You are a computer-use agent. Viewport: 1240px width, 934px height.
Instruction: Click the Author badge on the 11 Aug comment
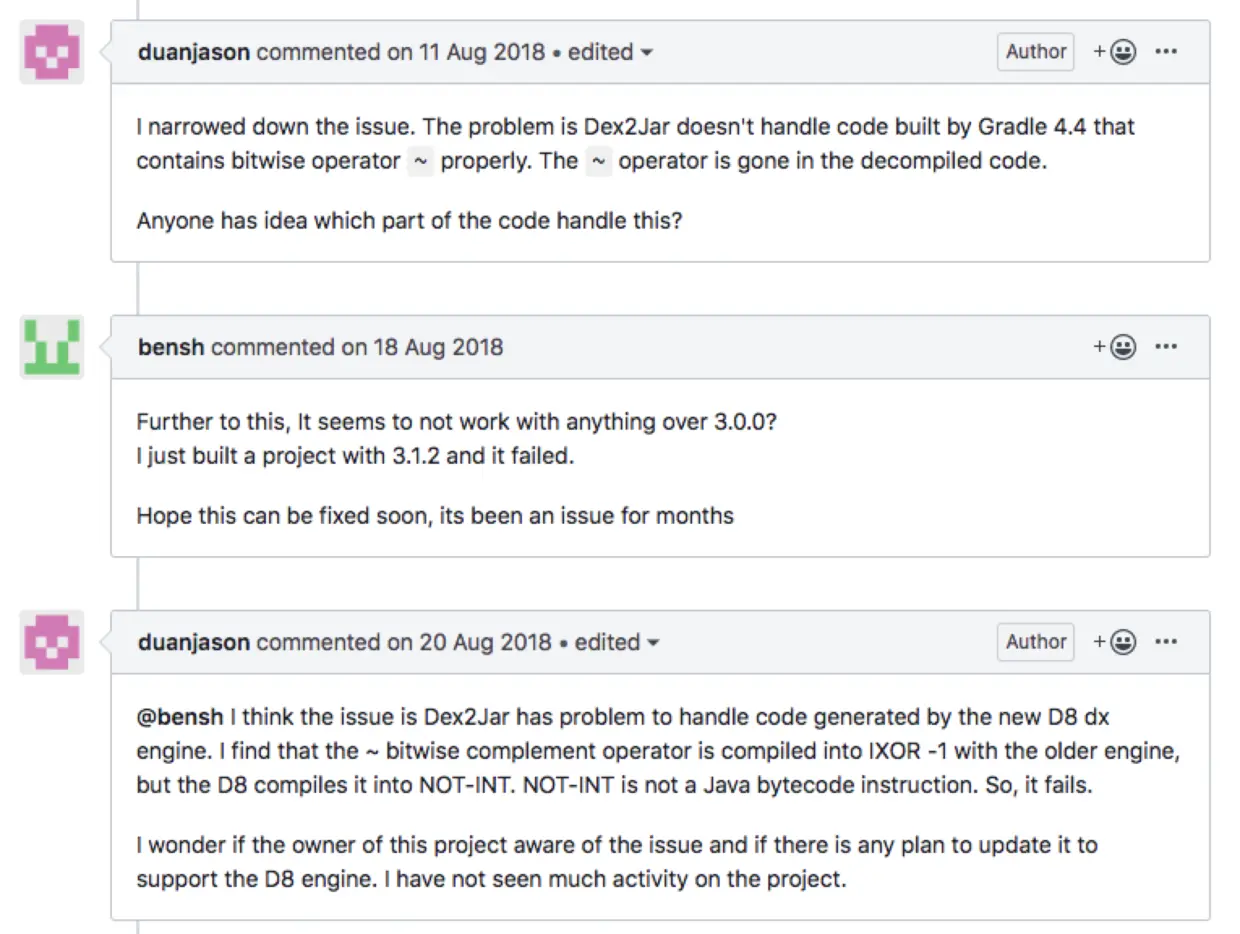pos(1035,52)
